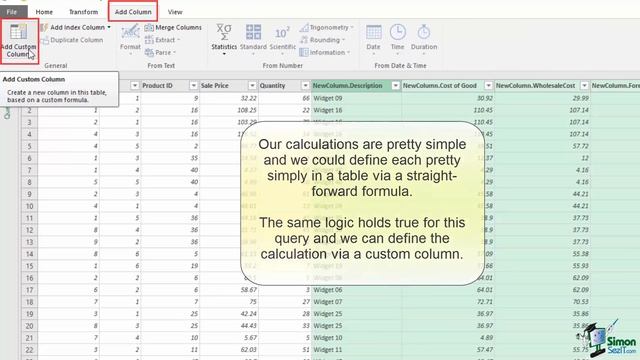Open Product ID column filter dropdown
The image size is (640, 360).
[x=193, y=85]
